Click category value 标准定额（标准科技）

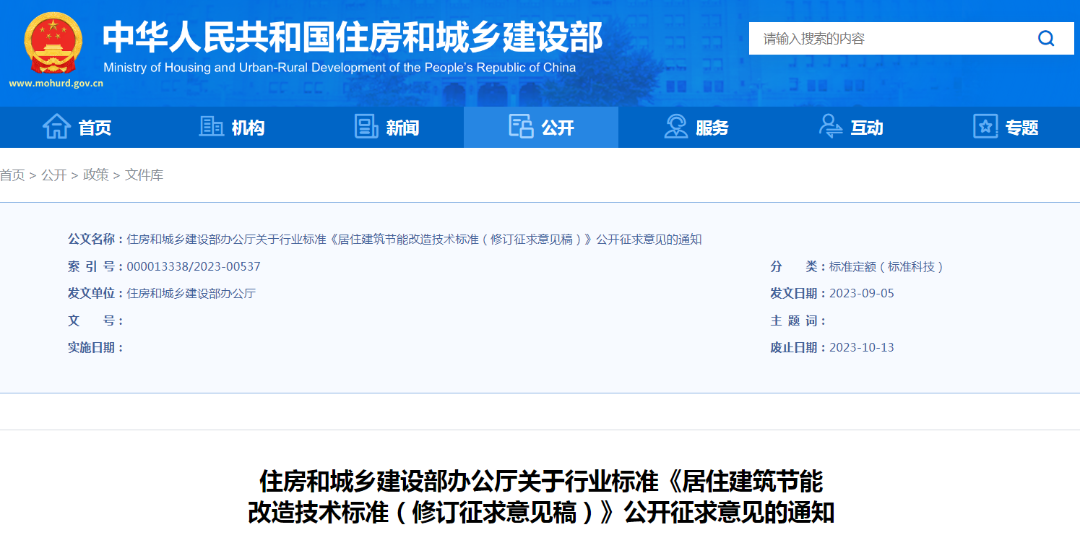coord(886,267)
